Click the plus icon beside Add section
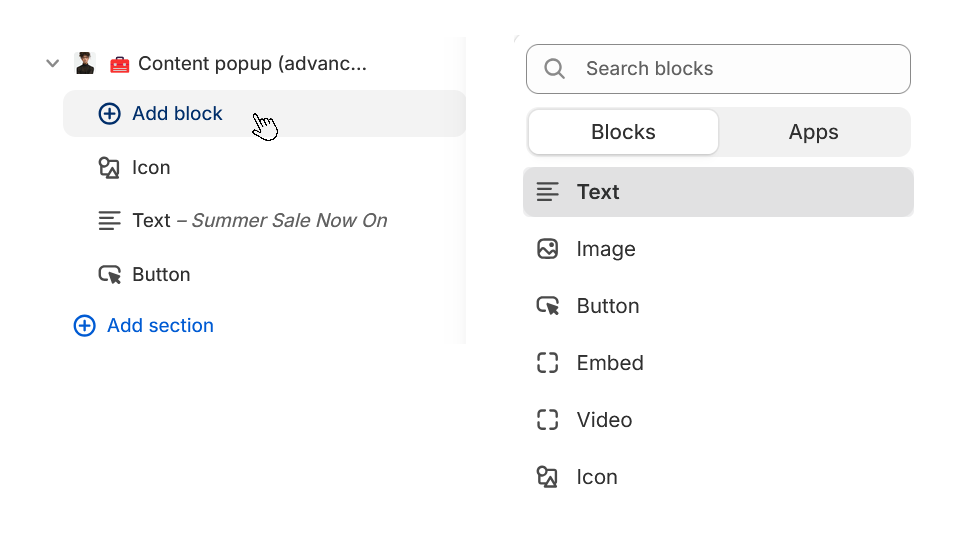 click(x=85, y=326)
